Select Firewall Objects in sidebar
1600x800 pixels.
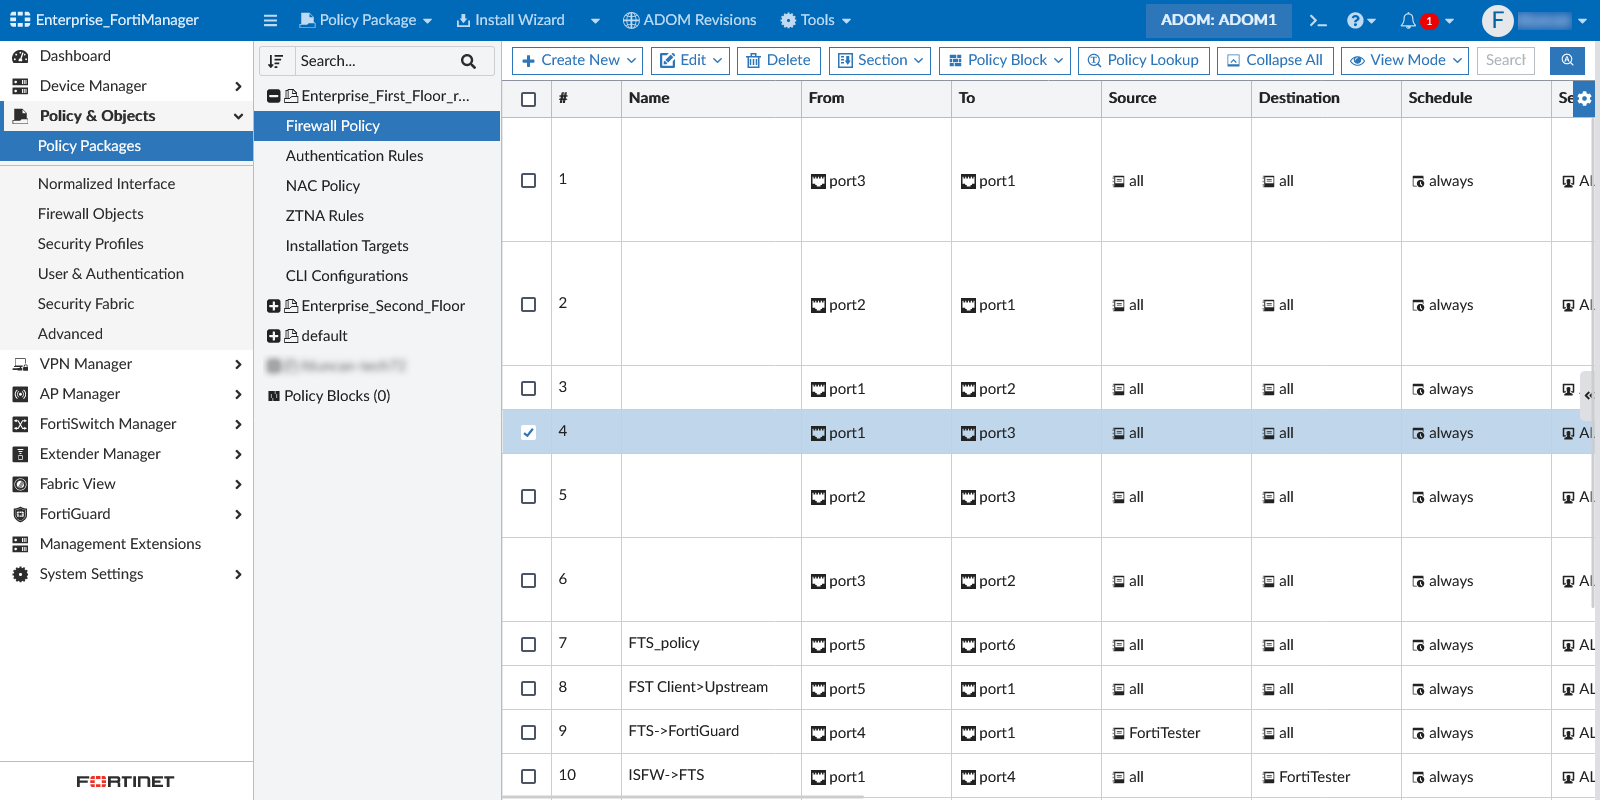pyautogui.click(x=91, y=214)
